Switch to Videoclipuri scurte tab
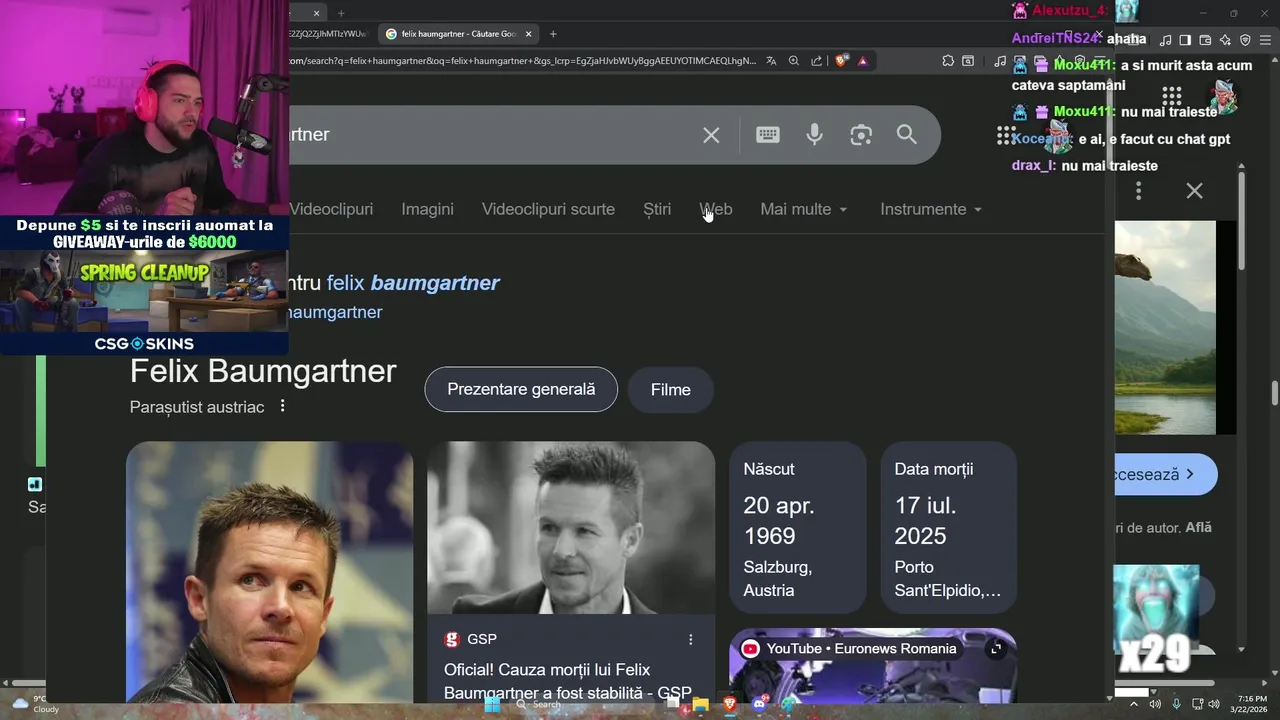This screenshot has width=1280, height=720. pos(548,209)
